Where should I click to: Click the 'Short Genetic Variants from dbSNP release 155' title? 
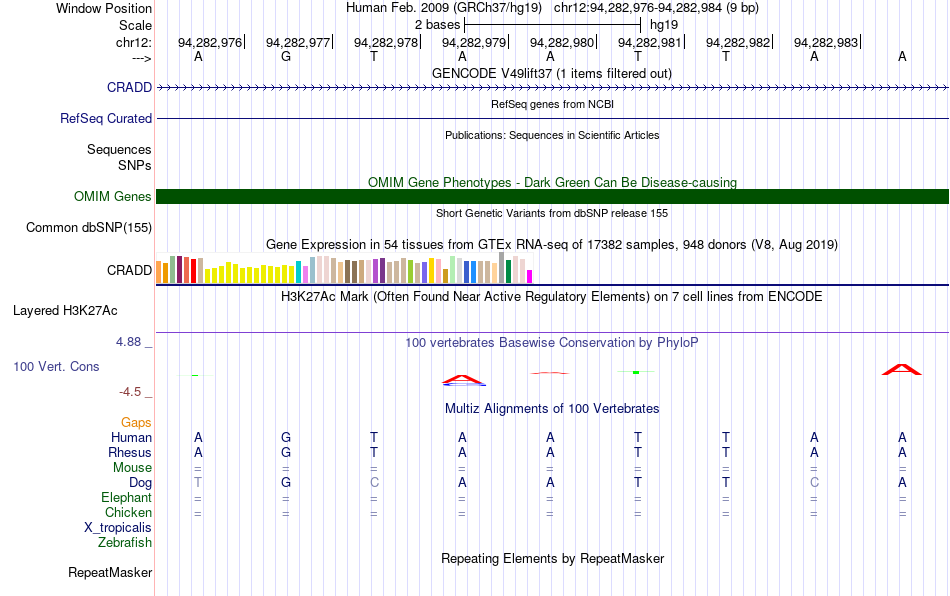552,213
